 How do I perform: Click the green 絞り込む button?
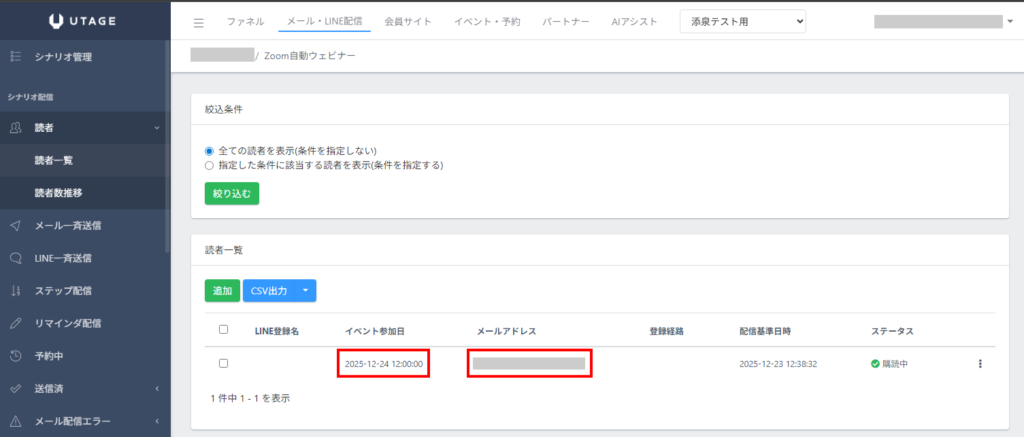(231, 192)
